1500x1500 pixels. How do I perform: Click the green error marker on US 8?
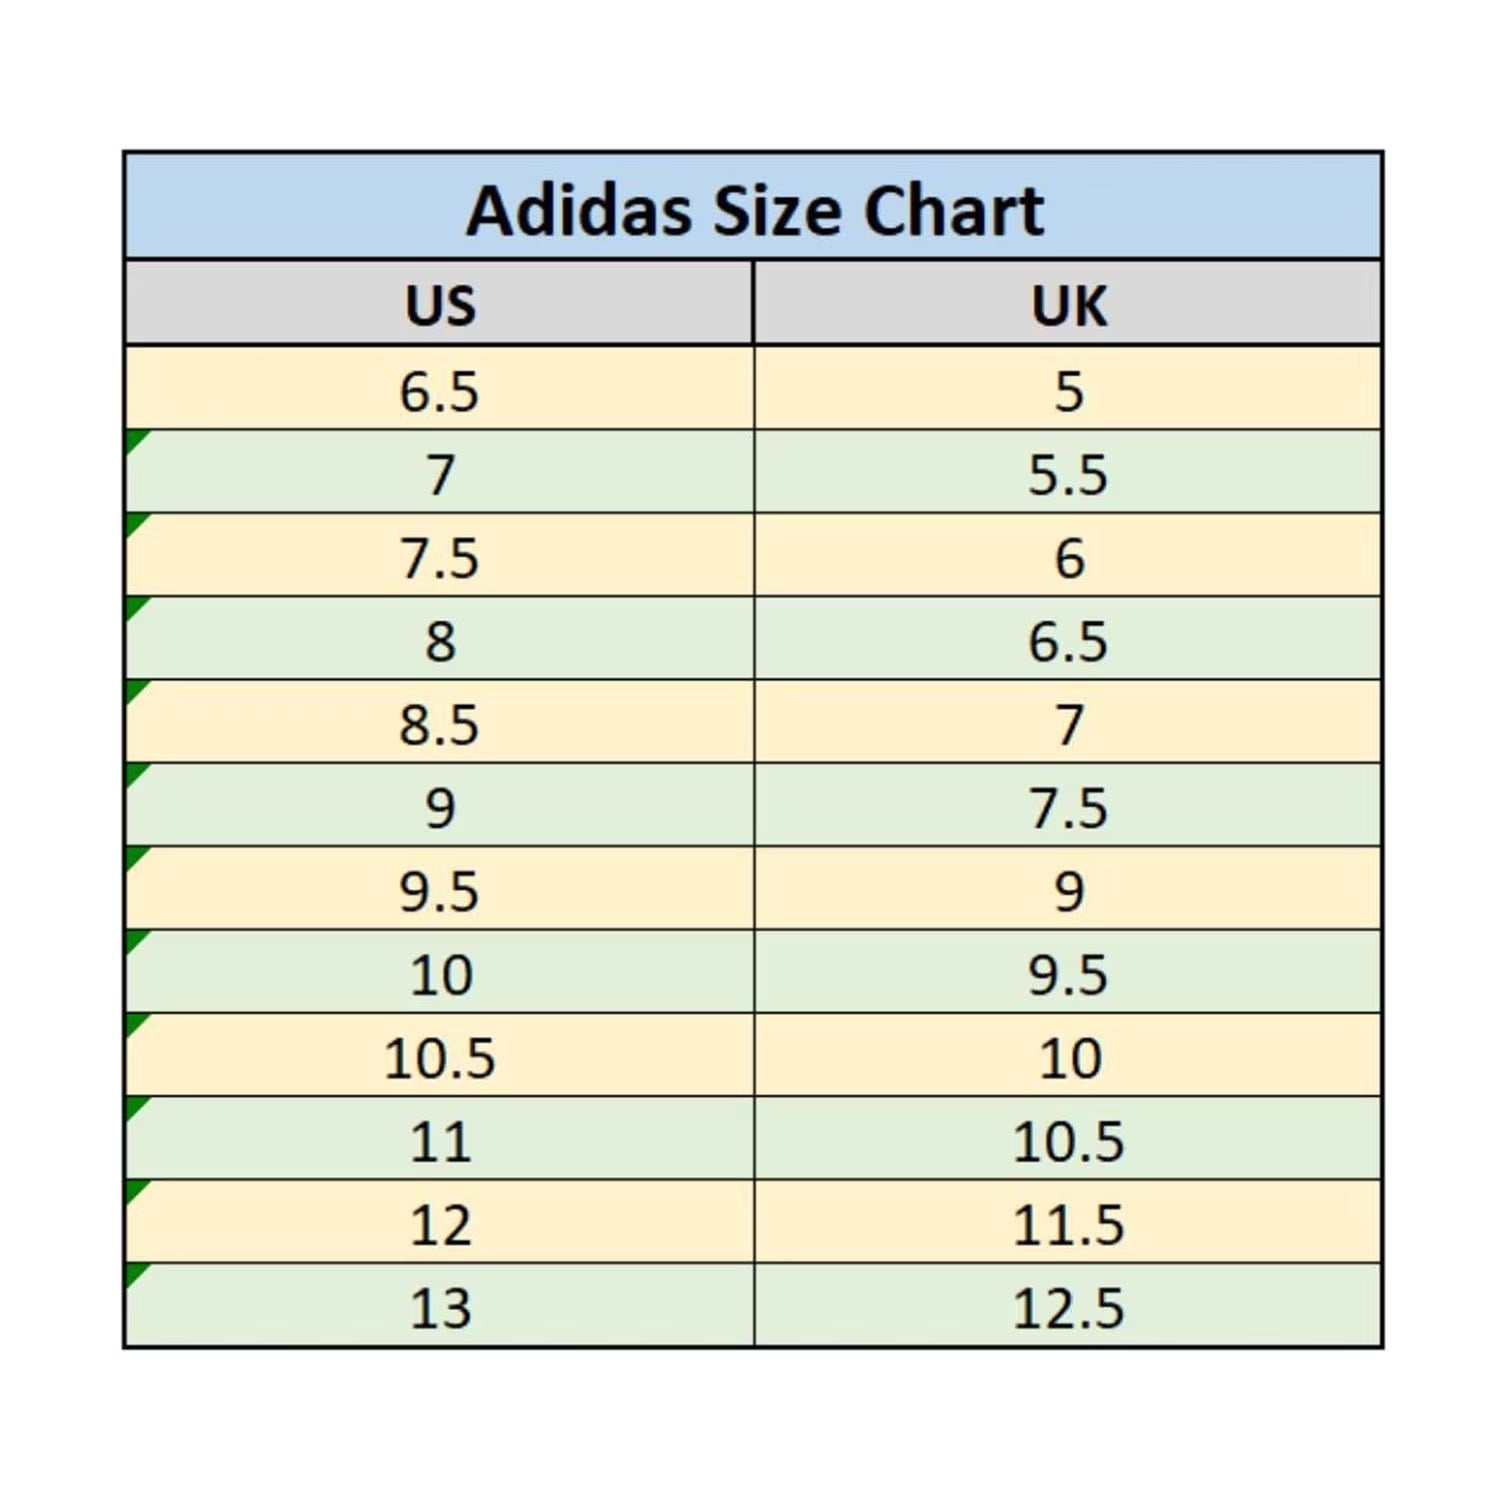point(135,606)
